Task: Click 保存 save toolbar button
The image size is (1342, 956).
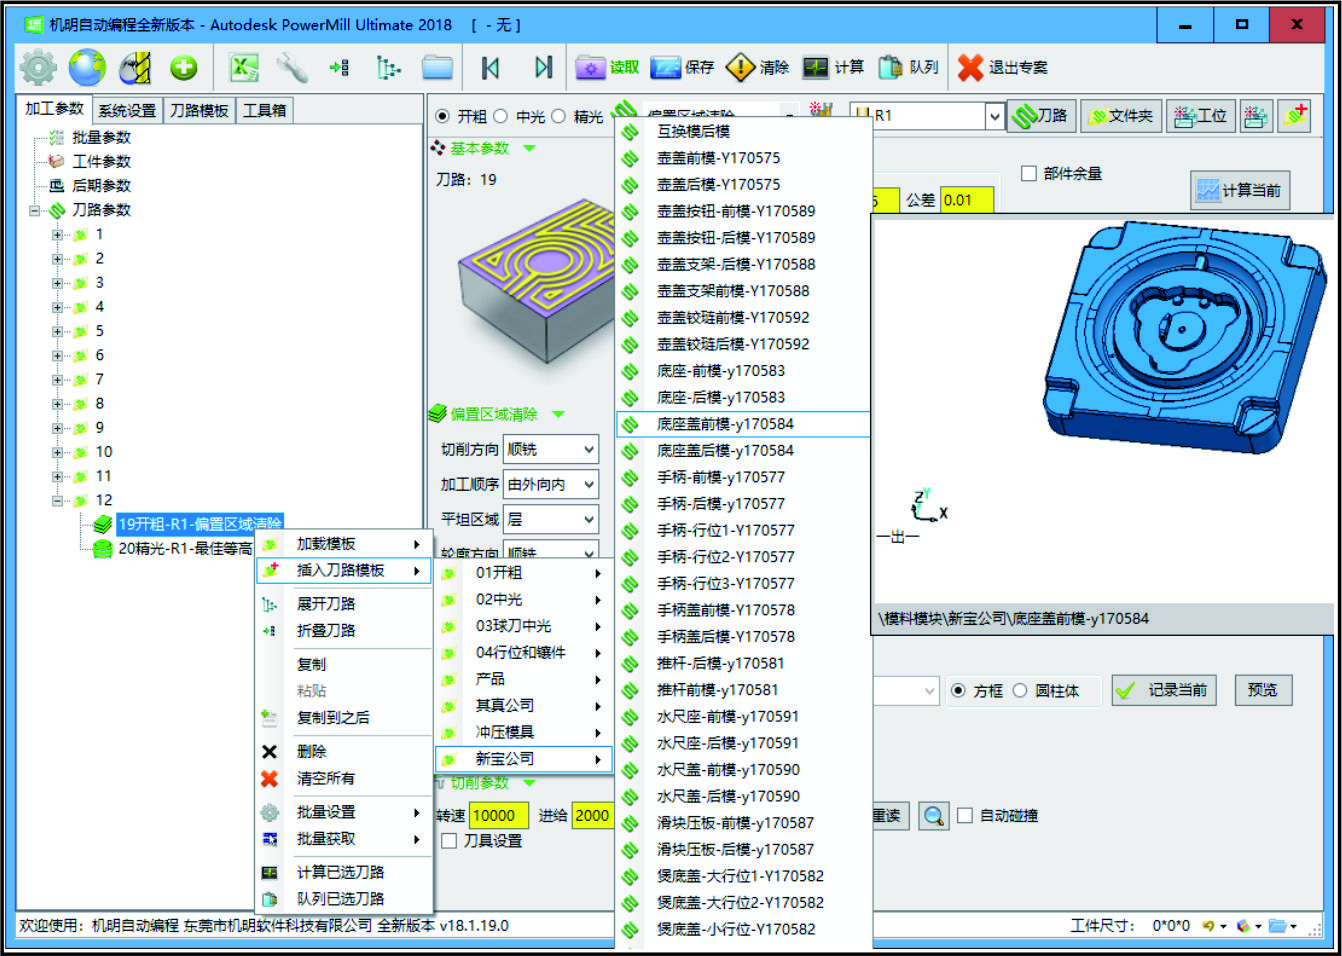Action: point(682,67)
